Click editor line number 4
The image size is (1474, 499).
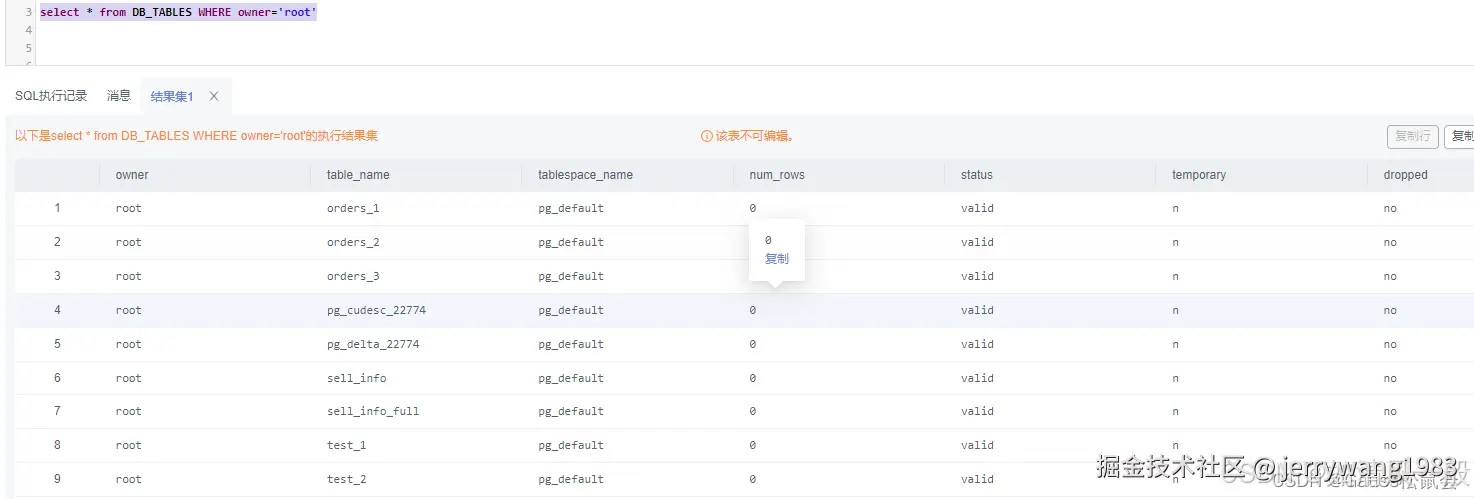click(x=29, y=30)
